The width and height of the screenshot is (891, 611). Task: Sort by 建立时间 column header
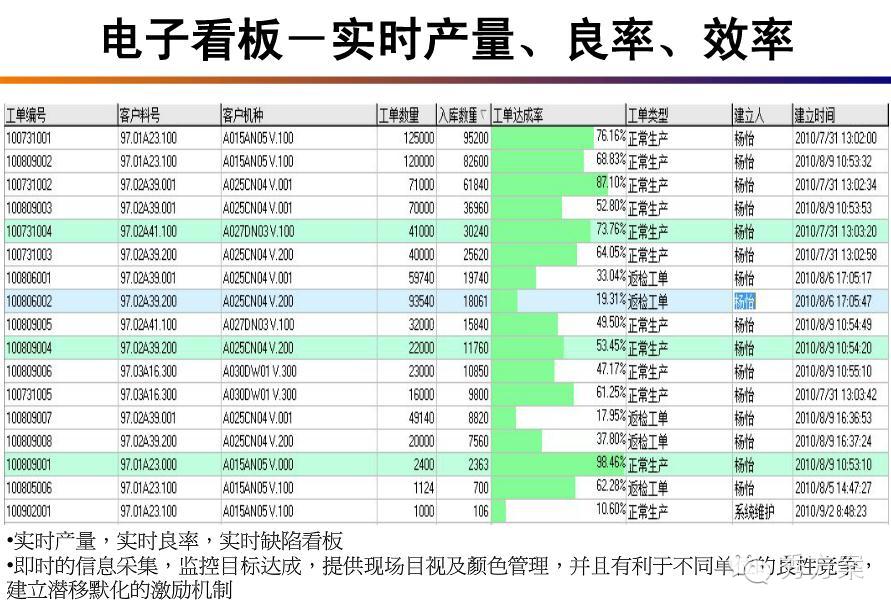(815, 115)
